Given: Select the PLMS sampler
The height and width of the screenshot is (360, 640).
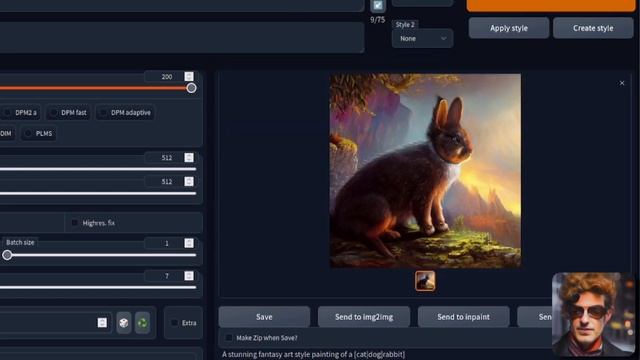Looking at the screenshot, I should tap(38, 133).
